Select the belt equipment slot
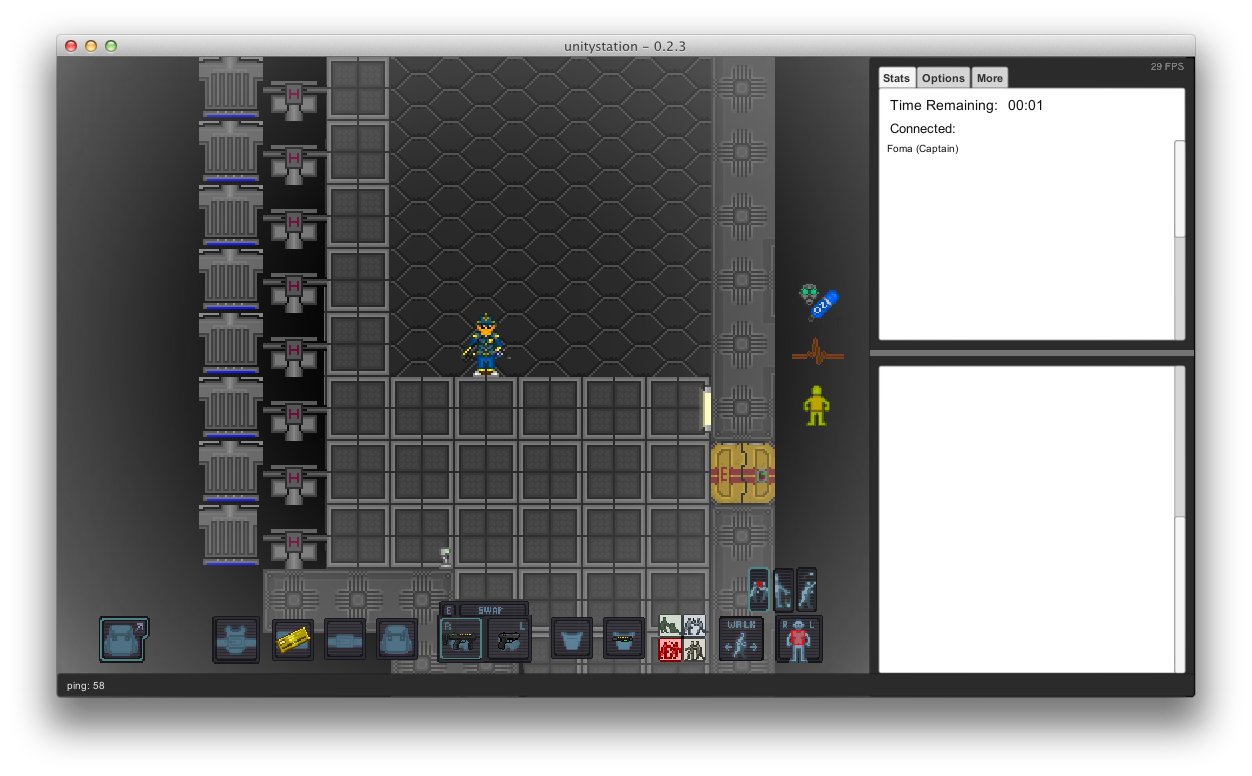The height and width of the screenshot is (776, 1252). pos(344,638)
